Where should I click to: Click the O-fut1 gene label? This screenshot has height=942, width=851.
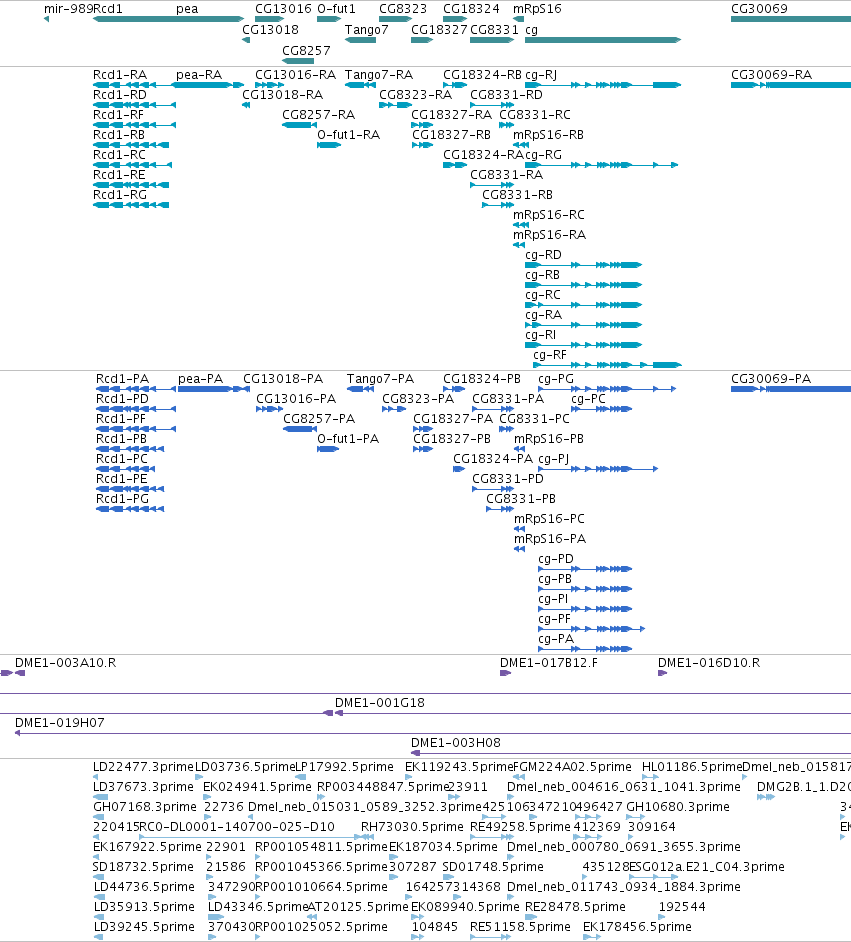tap(336, 9)
